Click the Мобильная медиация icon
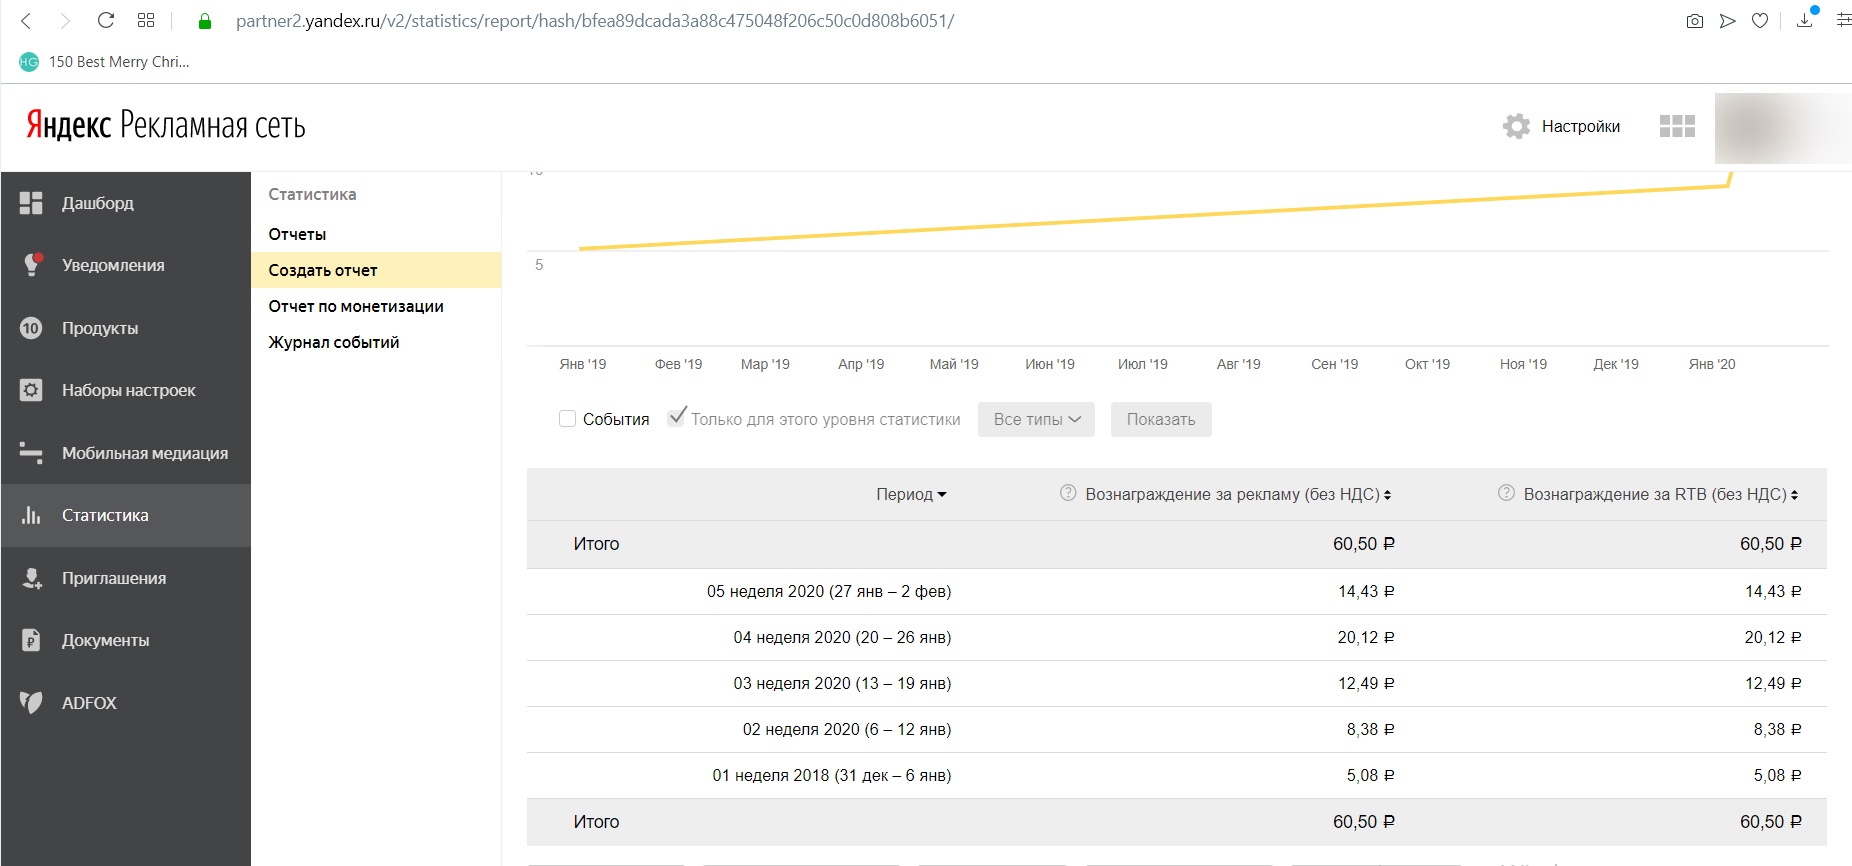Screen dimensions: 1852x866 pos(31,453)
